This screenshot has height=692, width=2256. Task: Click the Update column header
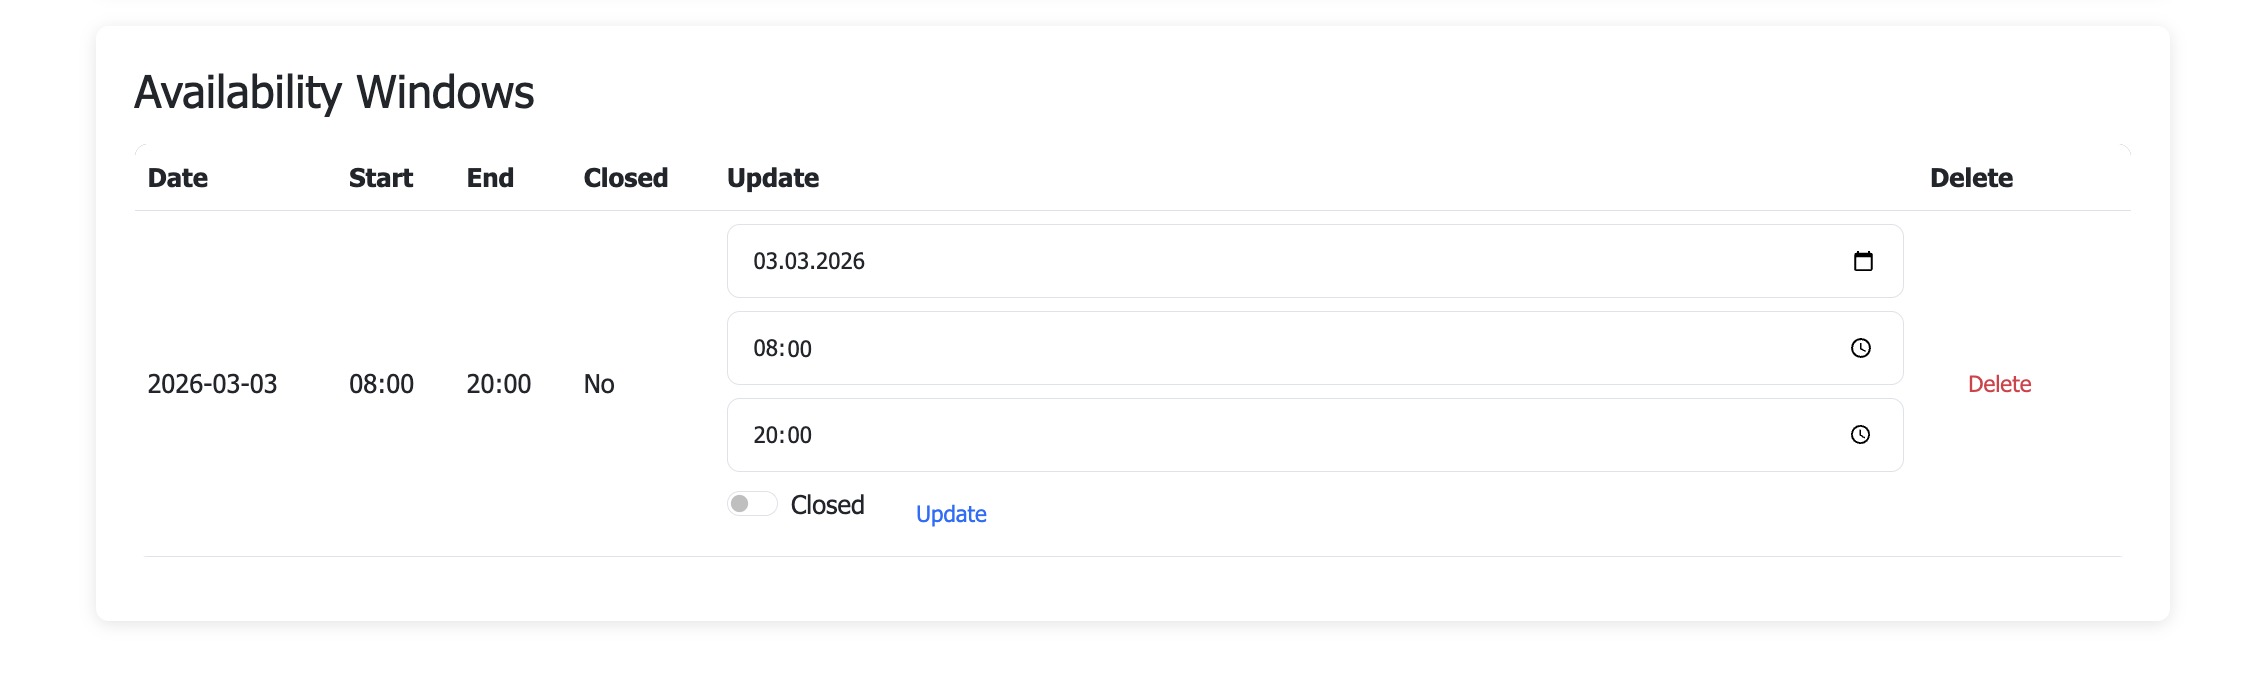click(x=773, y=178)
